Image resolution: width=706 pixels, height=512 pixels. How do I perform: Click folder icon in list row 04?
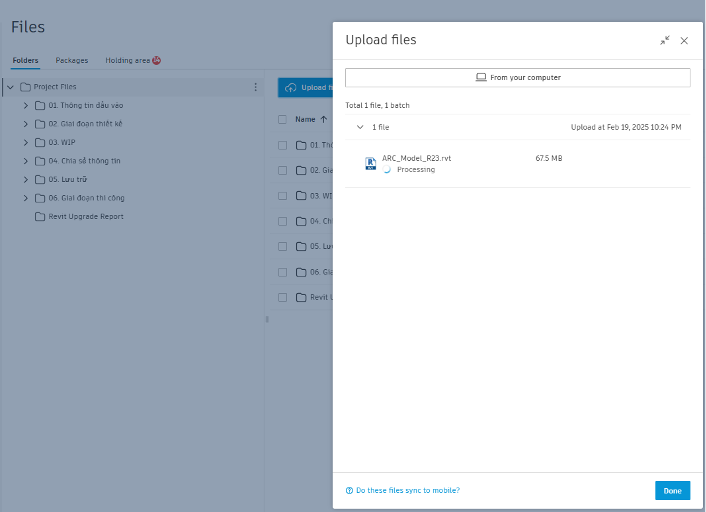pyautogui.click(x=301, y=221)
